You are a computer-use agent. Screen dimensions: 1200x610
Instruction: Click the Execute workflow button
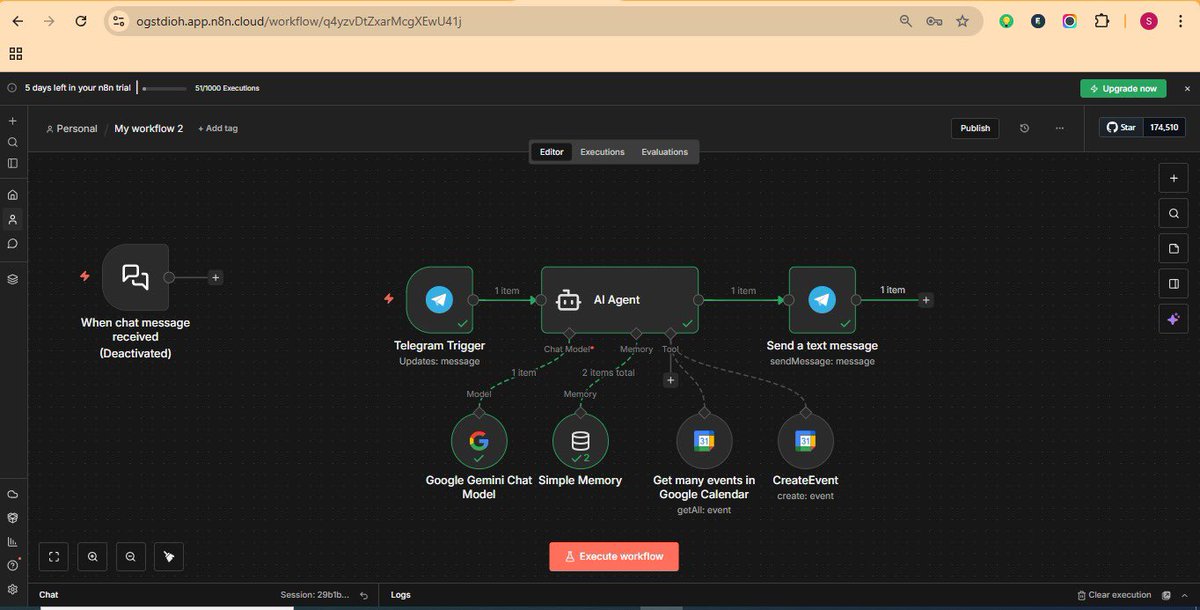pos(614,556)
